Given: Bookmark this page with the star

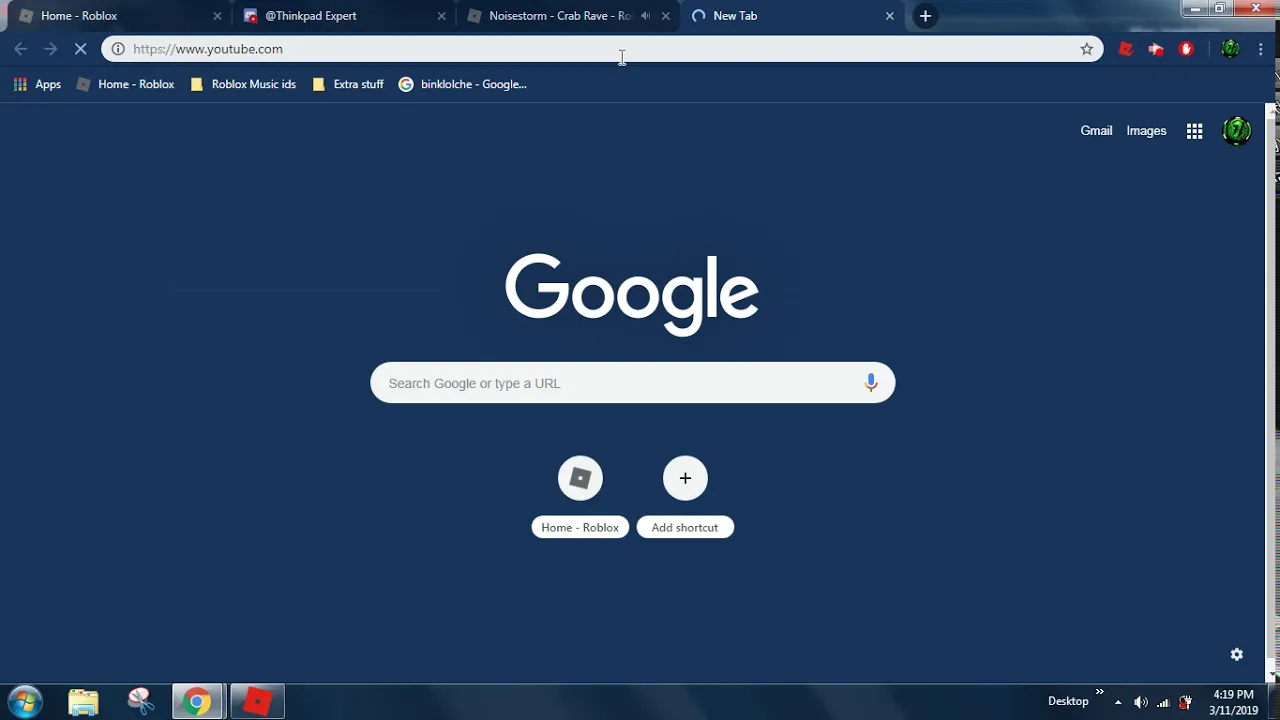Looking at the screenshot, I should coord(1087,49).
